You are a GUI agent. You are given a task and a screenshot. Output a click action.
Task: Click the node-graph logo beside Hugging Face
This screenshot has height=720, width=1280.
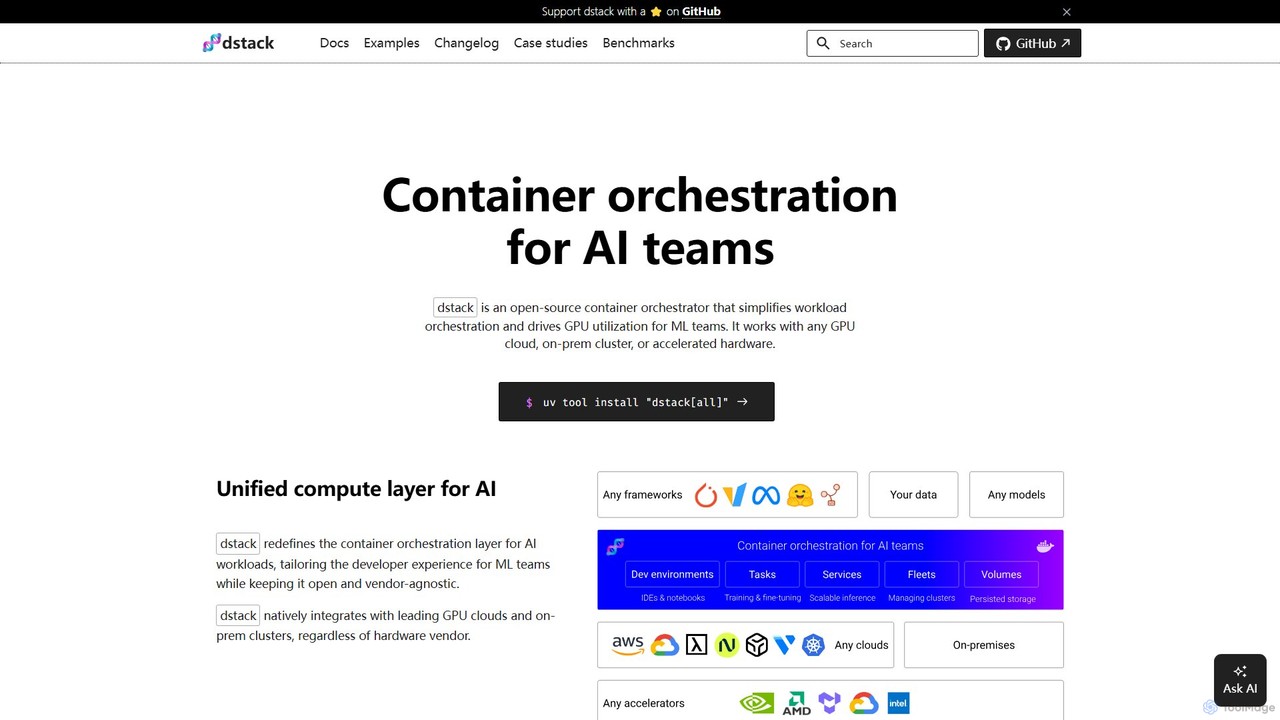point(830,495)
